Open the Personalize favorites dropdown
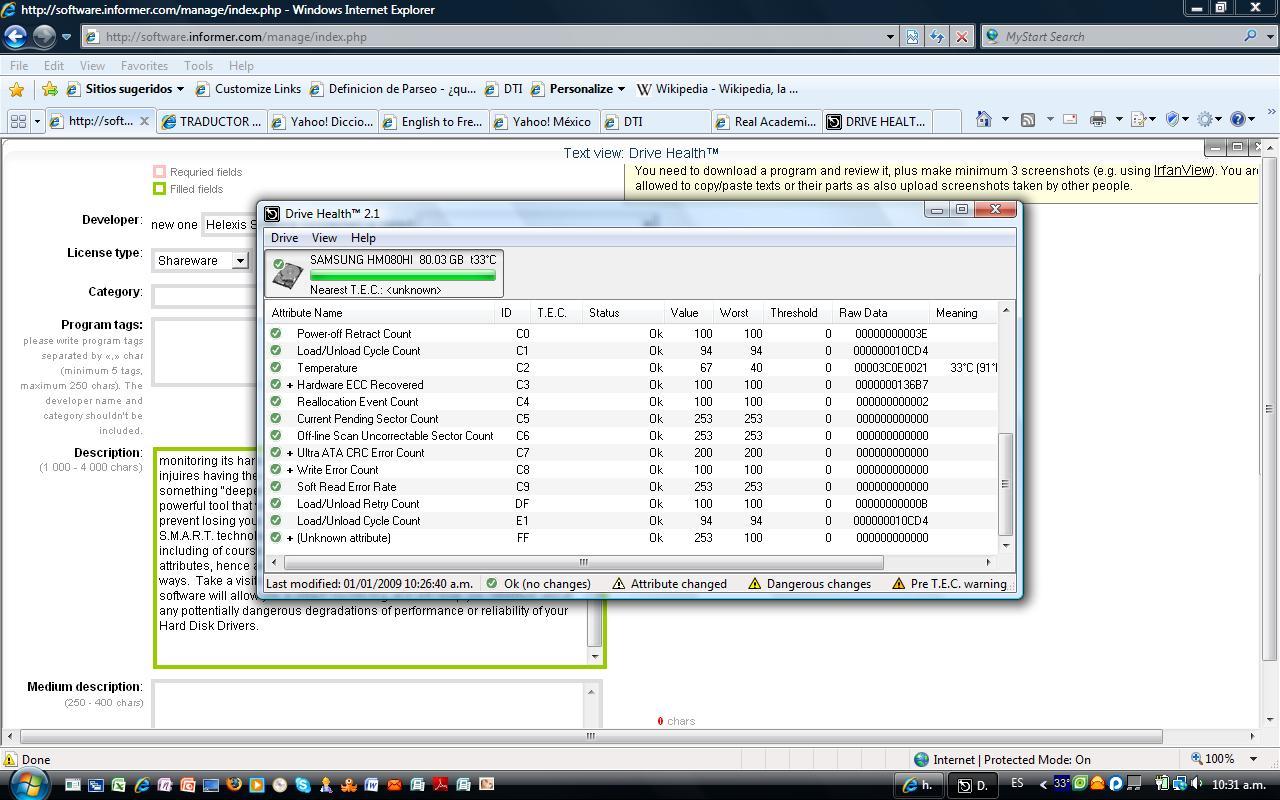 coord(621,89)
